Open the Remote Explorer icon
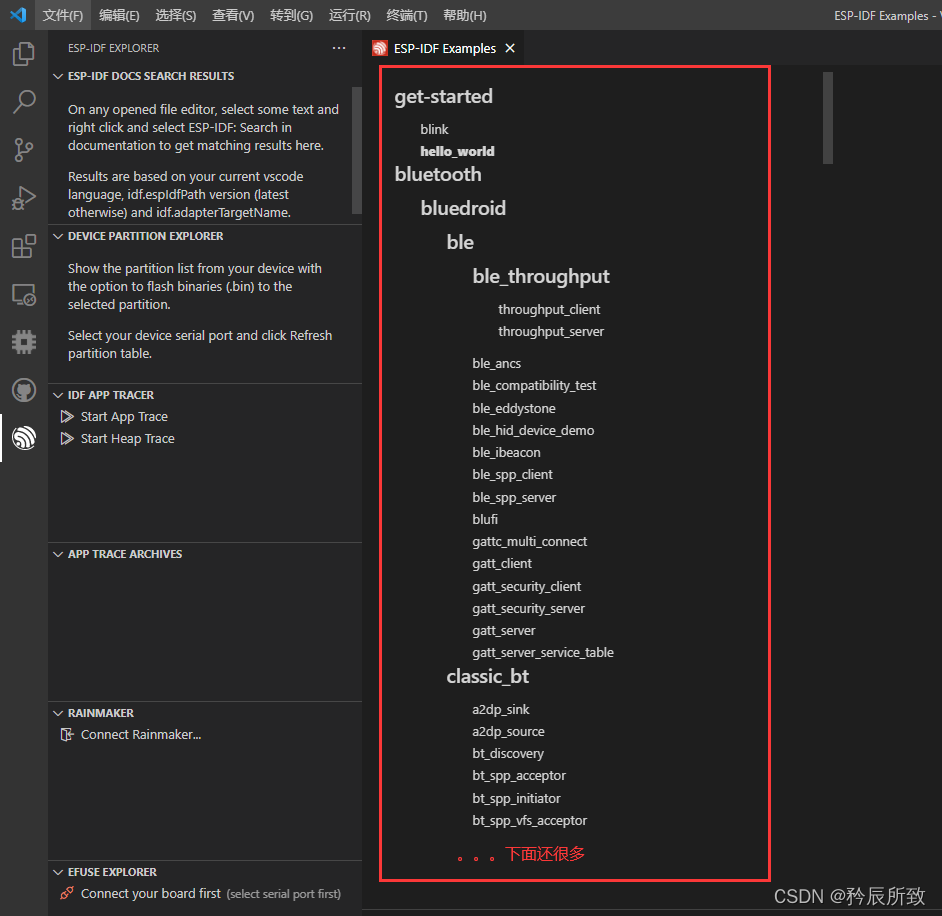Image resolution: width=942 pixels, height=916 pixels. [24, 294]
